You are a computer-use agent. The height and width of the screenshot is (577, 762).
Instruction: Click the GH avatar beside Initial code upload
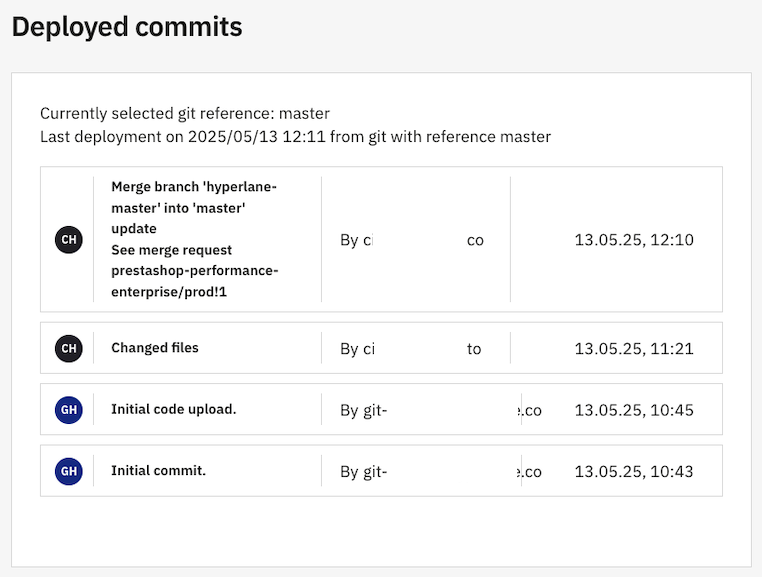(x=68, y=410)
